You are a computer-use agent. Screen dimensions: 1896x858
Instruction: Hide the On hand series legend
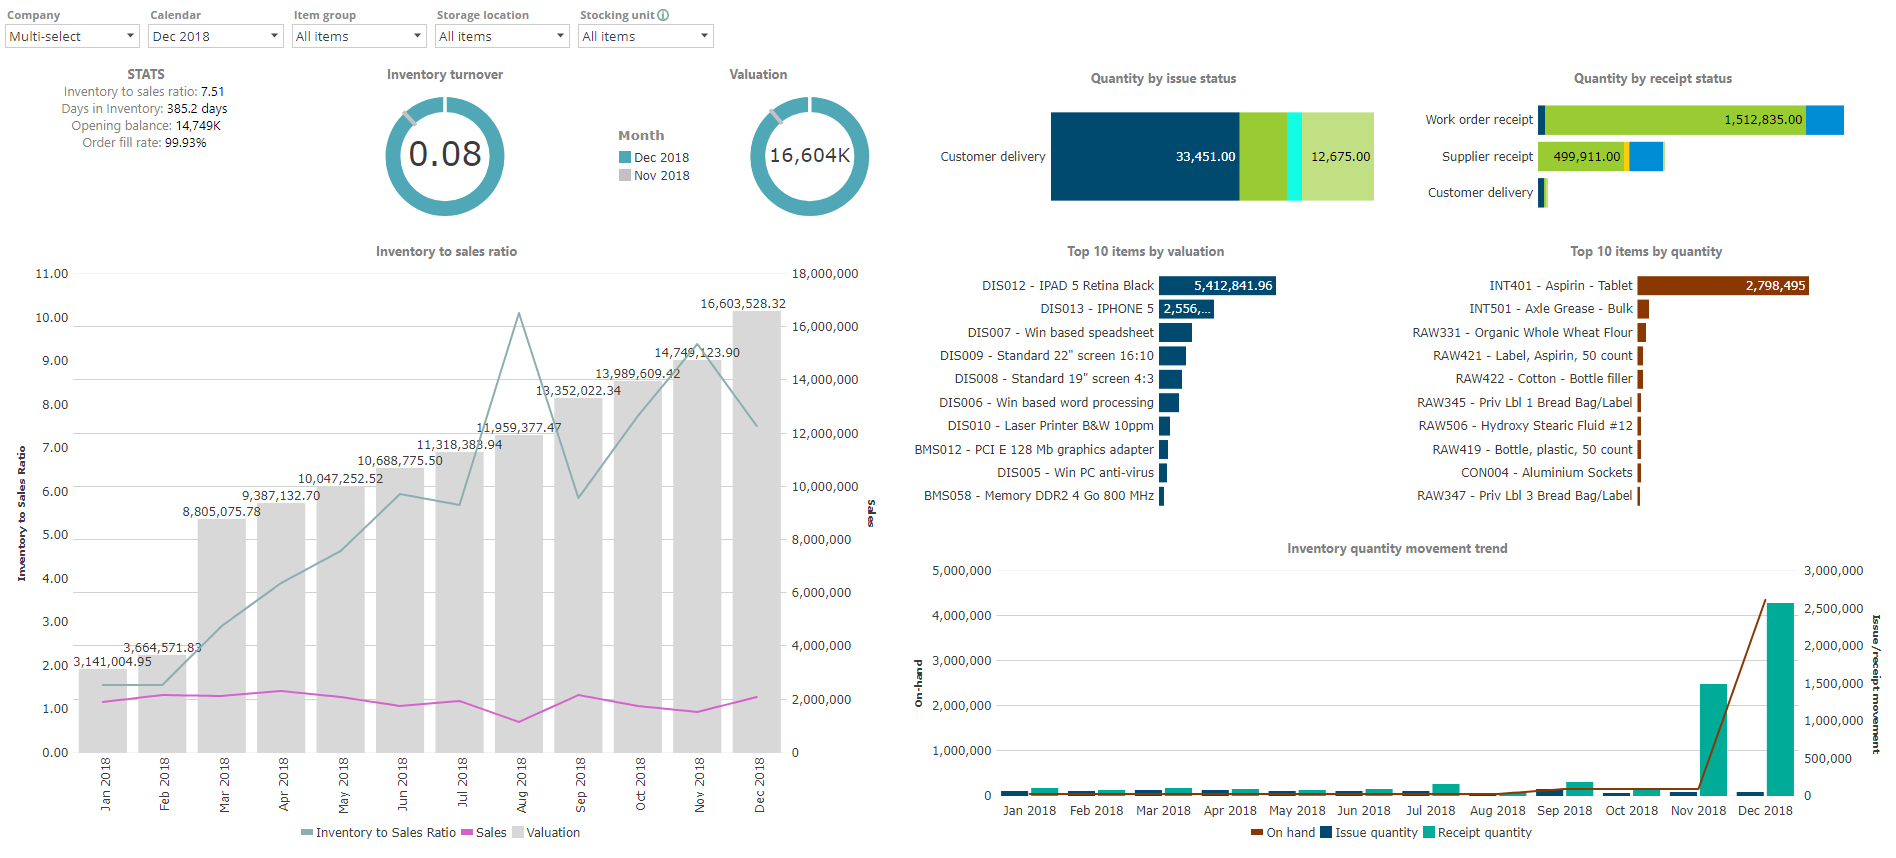click(1283, 832)
